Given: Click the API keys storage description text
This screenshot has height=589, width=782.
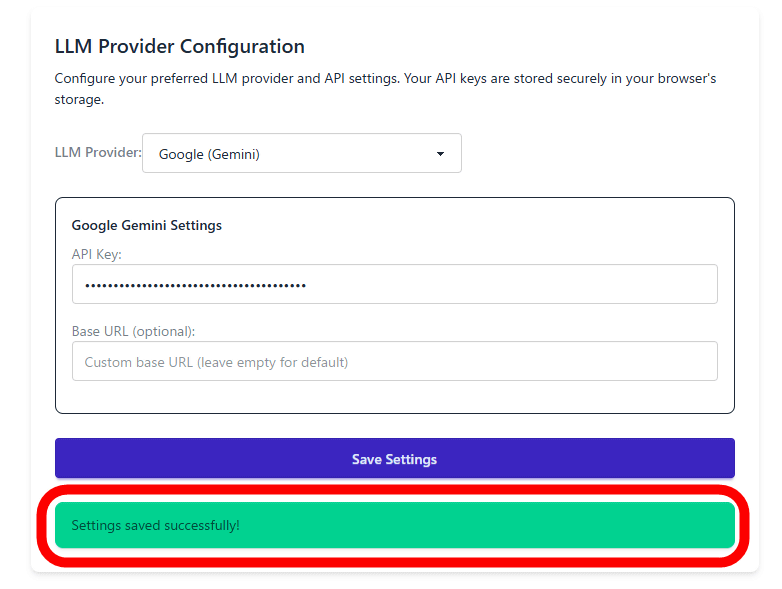Looking at the screenshot, I should click(385, 88).
